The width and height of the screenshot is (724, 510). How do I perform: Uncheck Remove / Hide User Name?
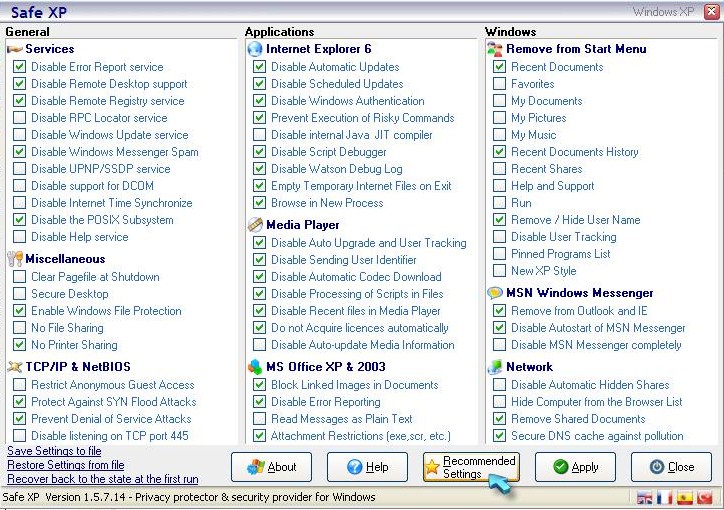[499, 220]
